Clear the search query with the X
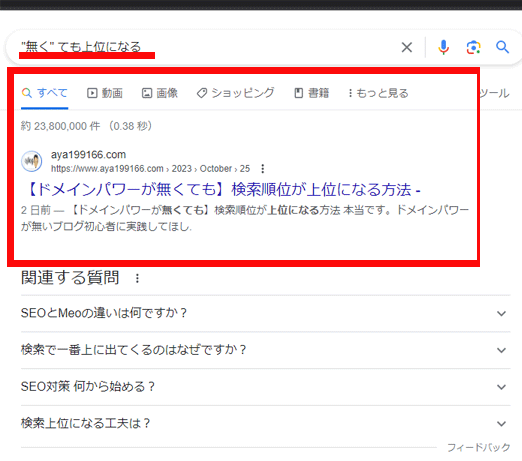 click(407, 47)
